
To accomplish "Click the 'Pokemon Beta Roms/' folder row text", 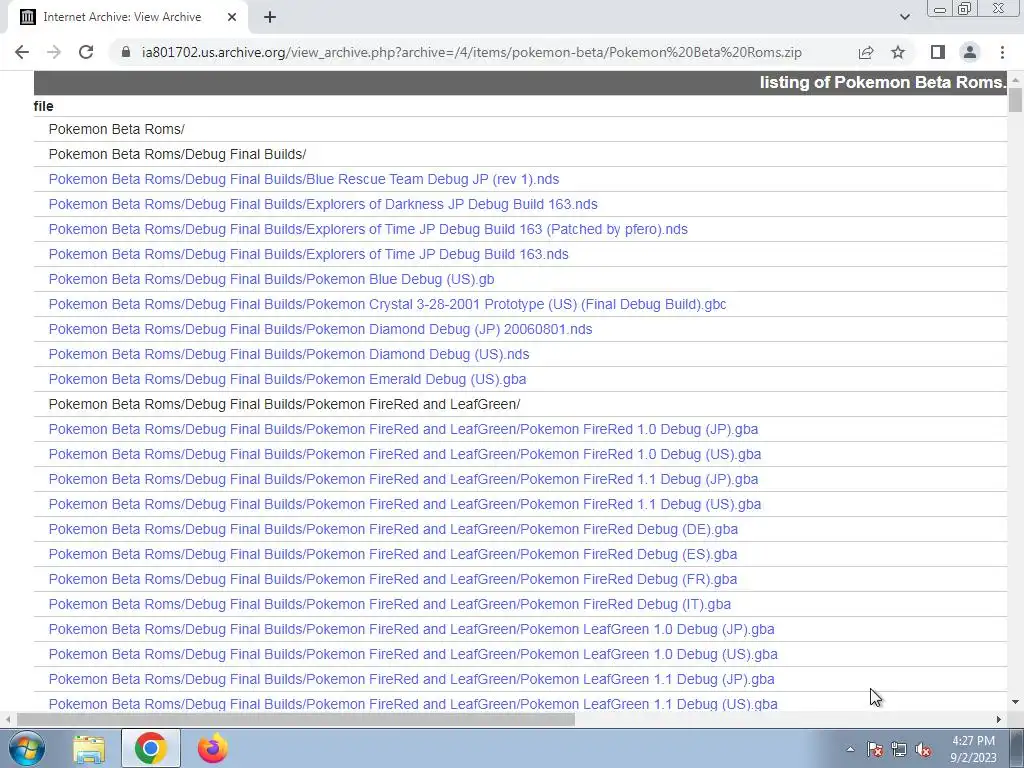I will pos(116,129).
